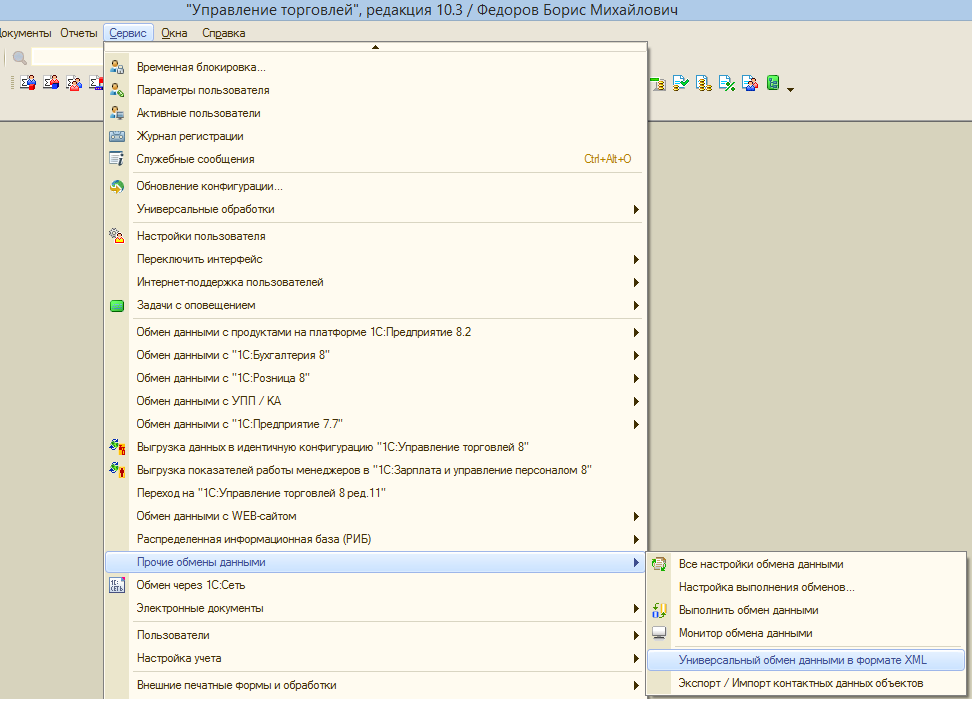
Task: Click the green Задачи с оповещением icon
Action: coord(117,305)
